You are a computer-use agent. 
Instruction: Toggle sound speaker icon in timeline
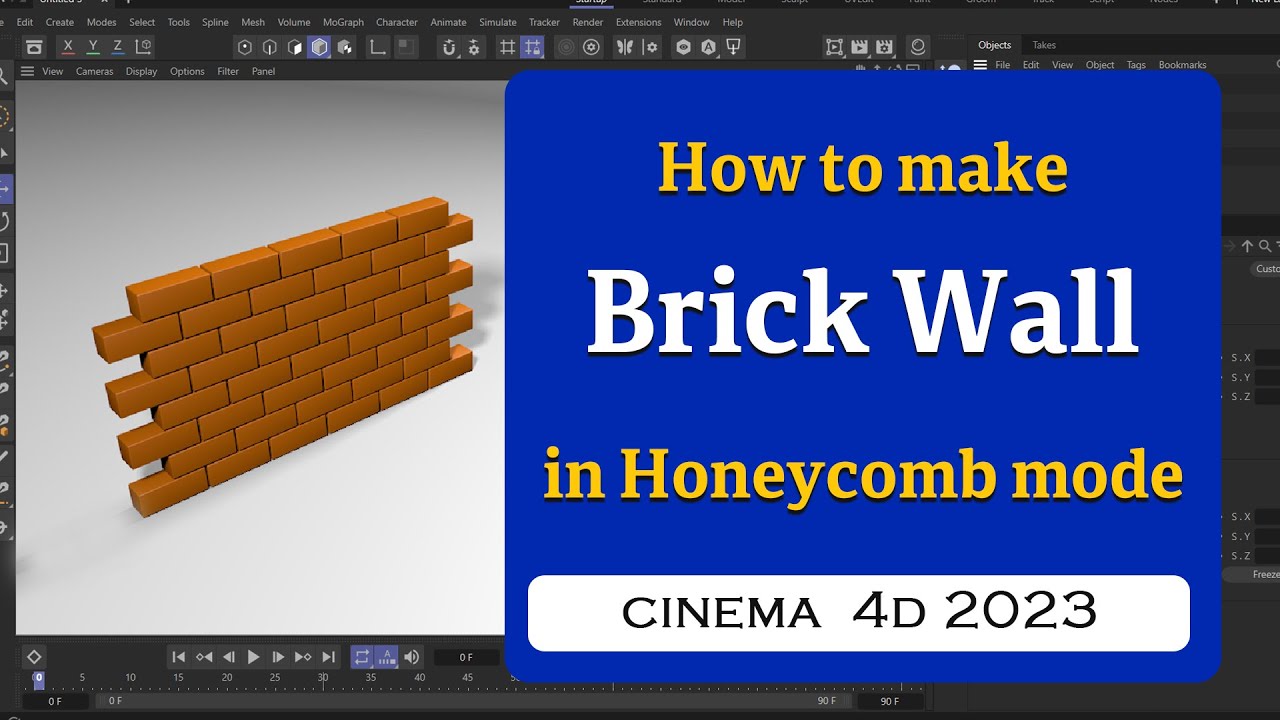coord(411,657)
